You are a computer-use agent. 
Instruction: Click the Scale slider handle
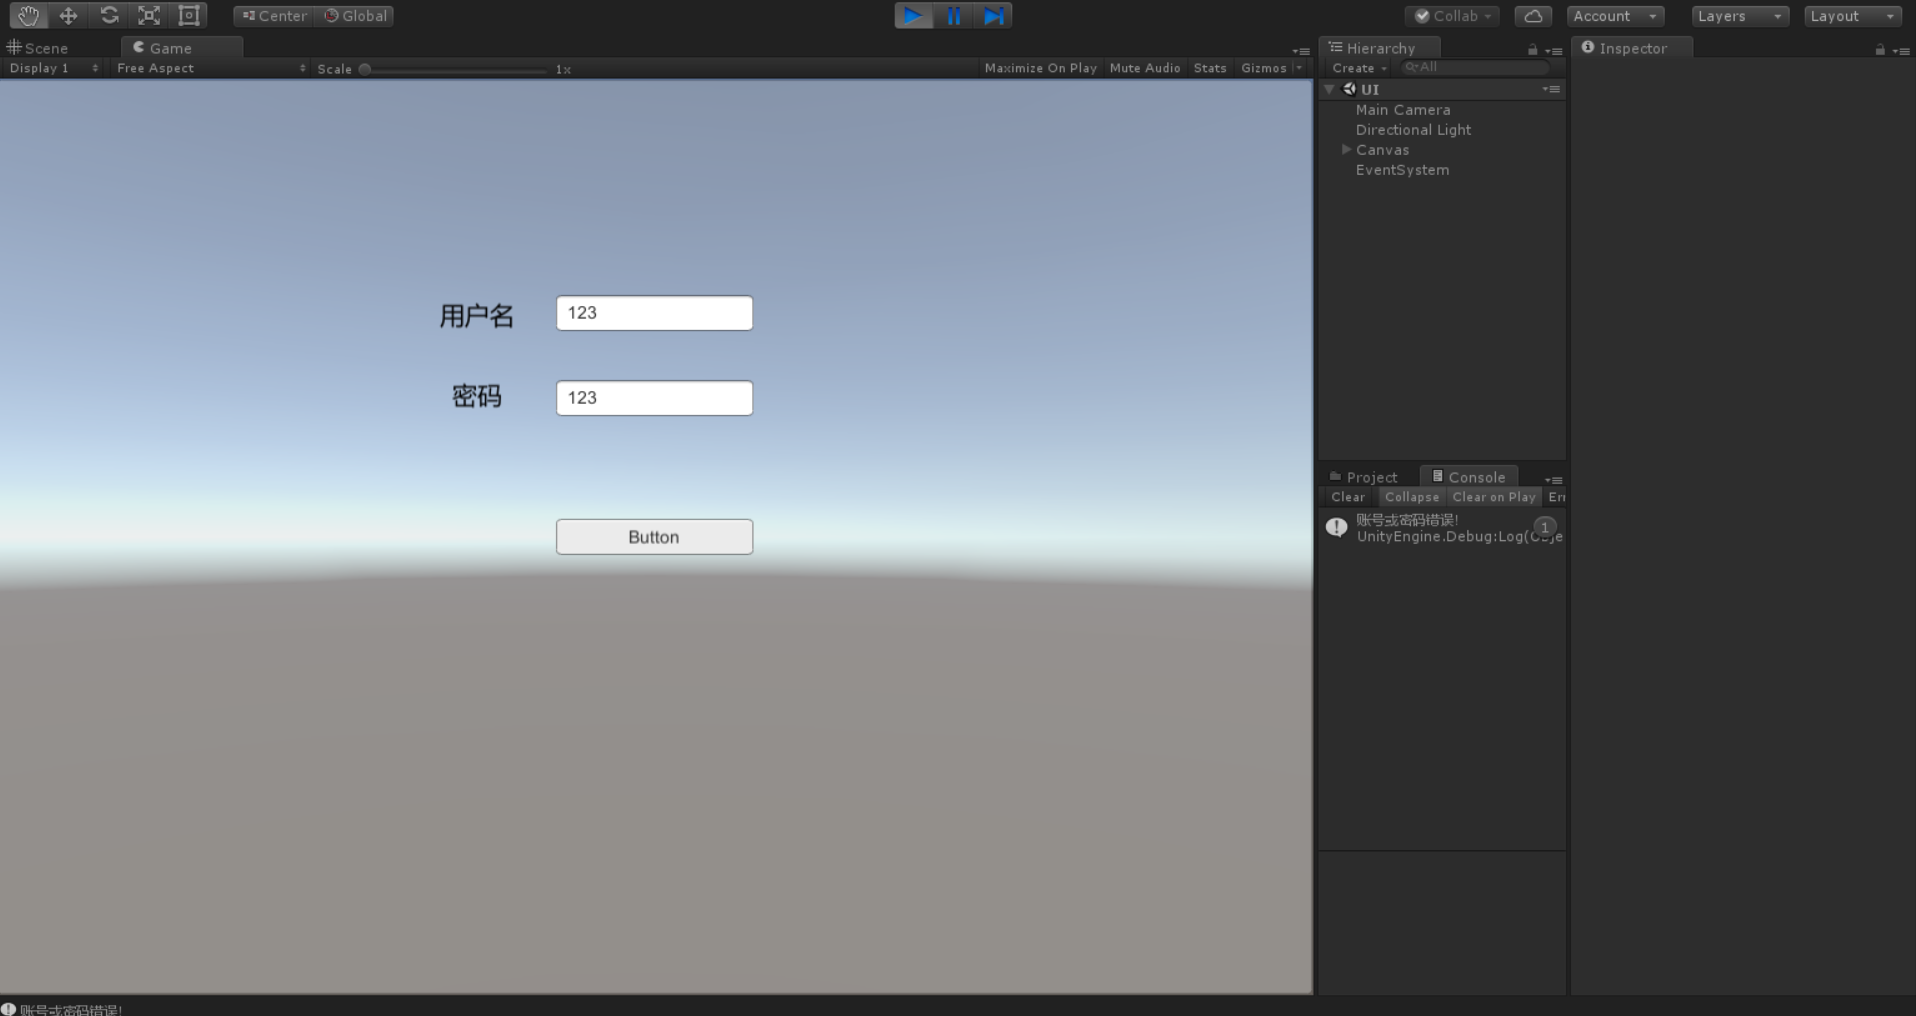click(365, 69)
